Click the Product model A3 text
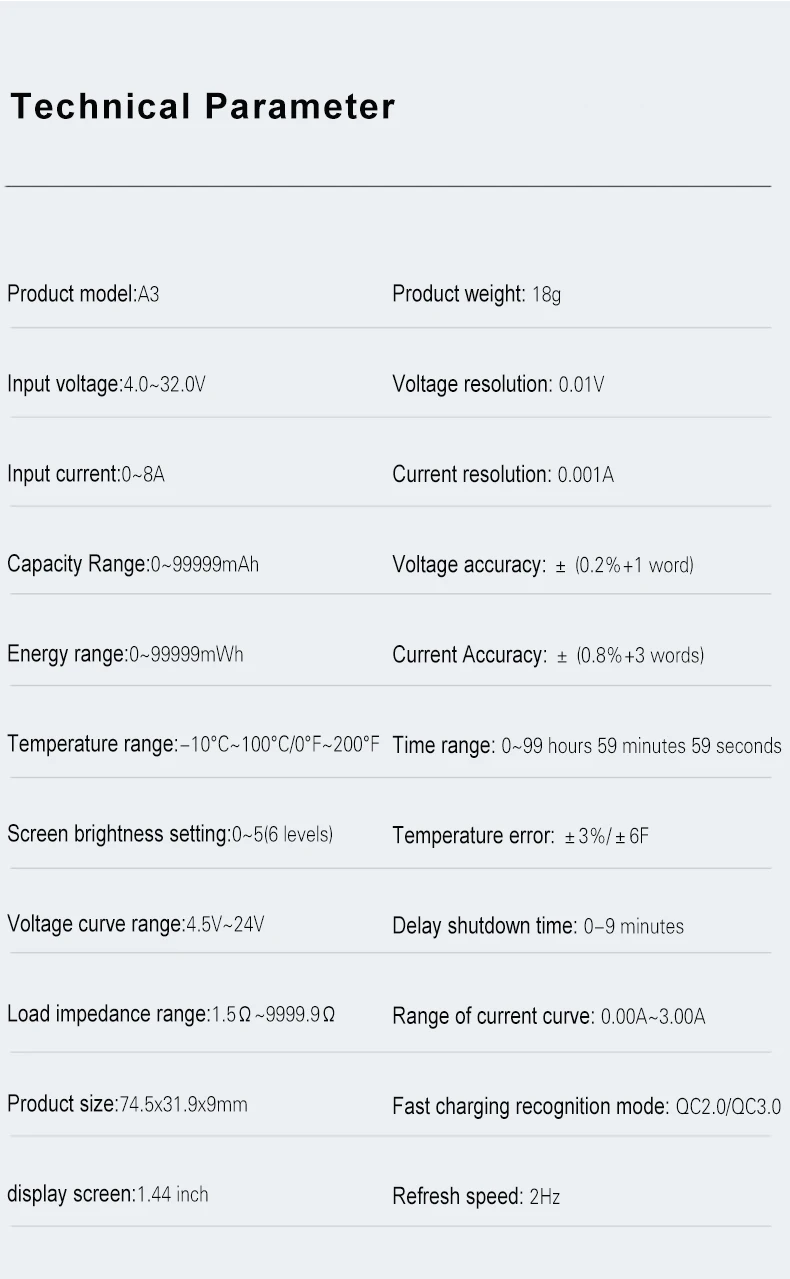Image resolution: width=790 pixels, height=1279 pixels. click(83, 294)
